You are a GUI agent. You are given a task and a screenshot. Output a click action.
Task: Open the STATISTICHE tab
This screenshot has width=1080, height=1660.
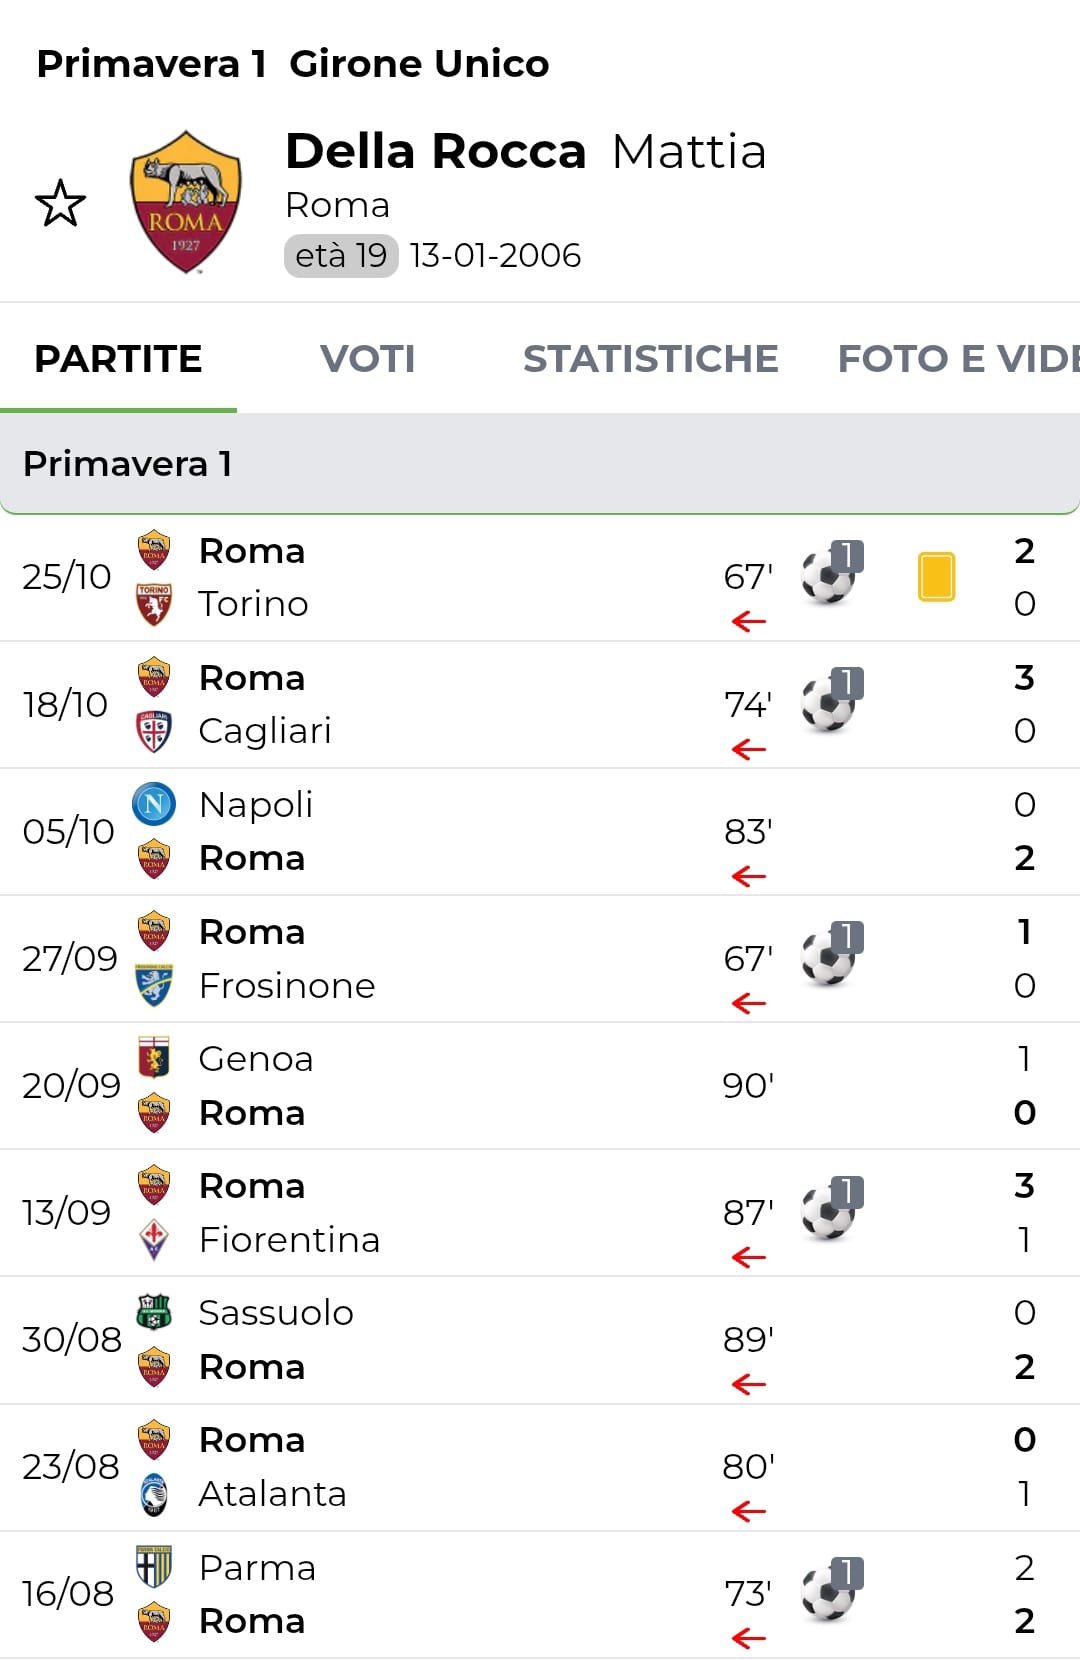pyautogui.click(x=650, y=359)
